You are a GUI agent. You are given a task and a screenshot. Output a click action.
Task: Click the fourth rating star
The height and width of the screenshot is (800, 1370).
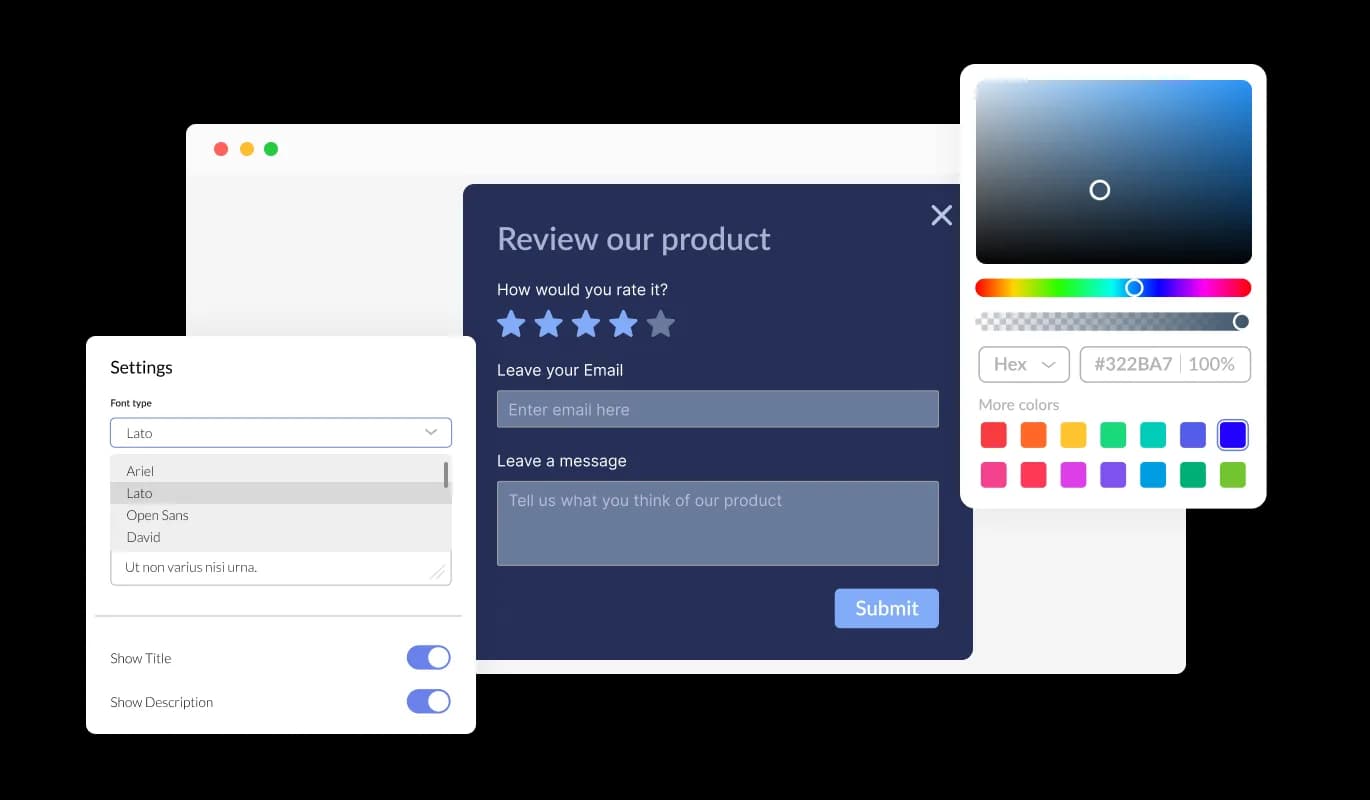(623, 323)
